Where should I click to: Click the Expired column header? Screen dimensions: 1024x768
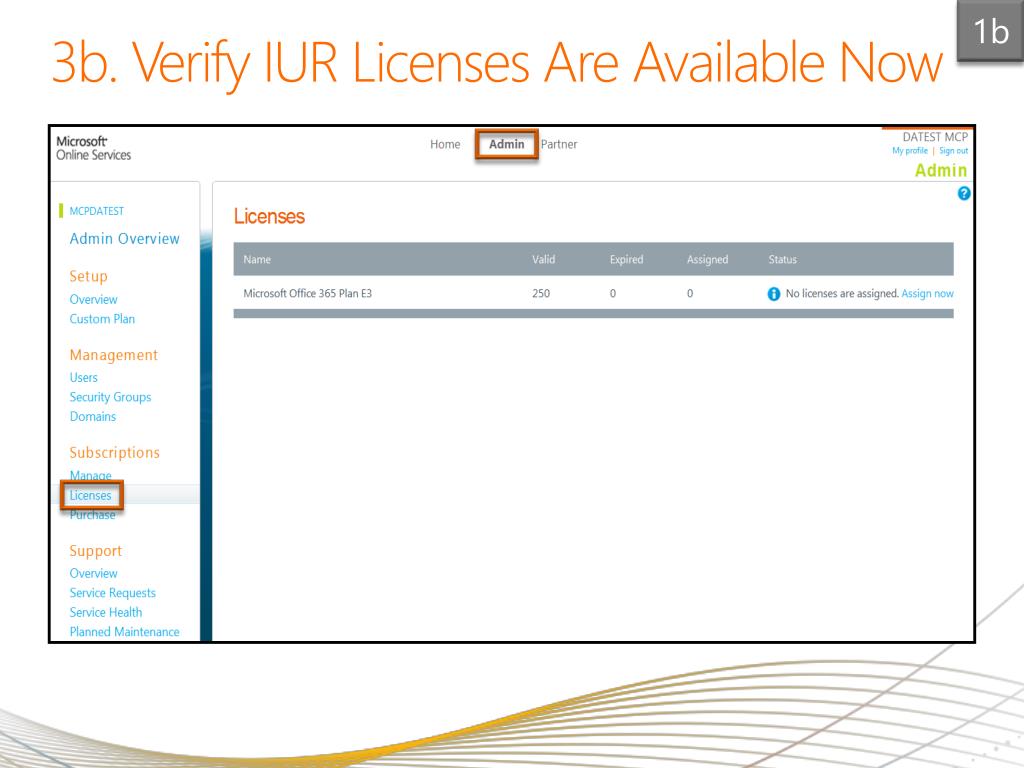(626, 259)
